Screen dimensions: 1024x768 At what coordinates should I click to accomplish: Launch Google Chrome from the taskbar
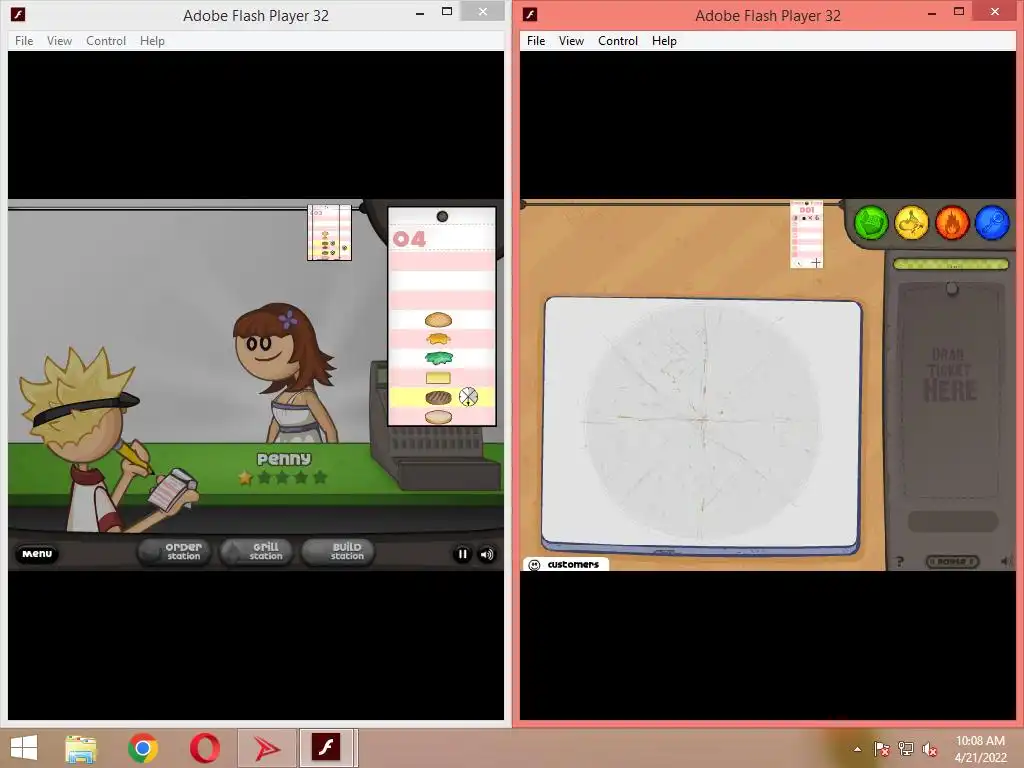143,748
